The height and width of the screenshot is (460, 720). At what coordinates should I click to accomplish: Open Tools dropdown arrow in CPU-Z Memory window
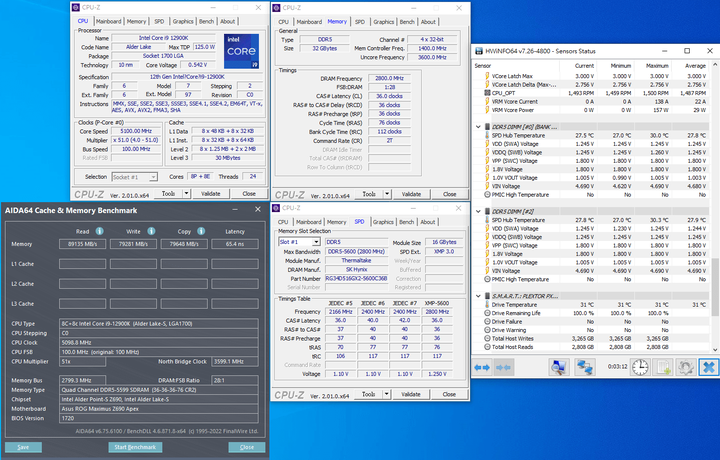click(387, 194)
